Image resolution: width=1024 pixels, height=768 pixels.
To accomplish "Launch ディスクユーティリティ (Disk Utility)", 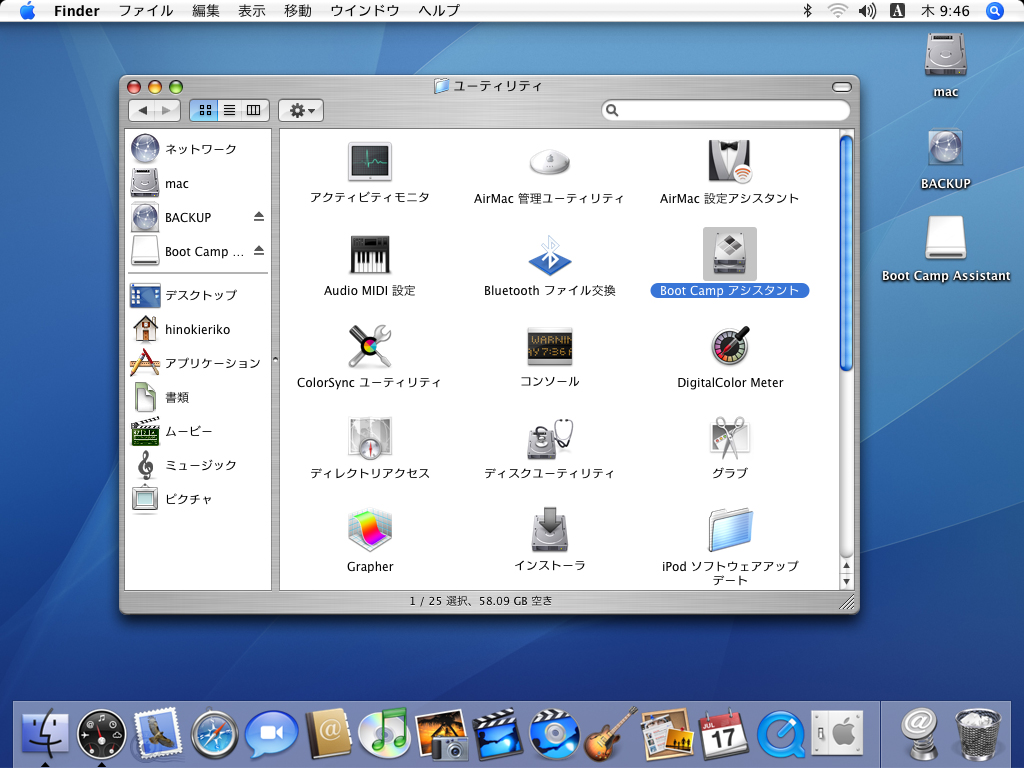I will click(x=549, y=438).
